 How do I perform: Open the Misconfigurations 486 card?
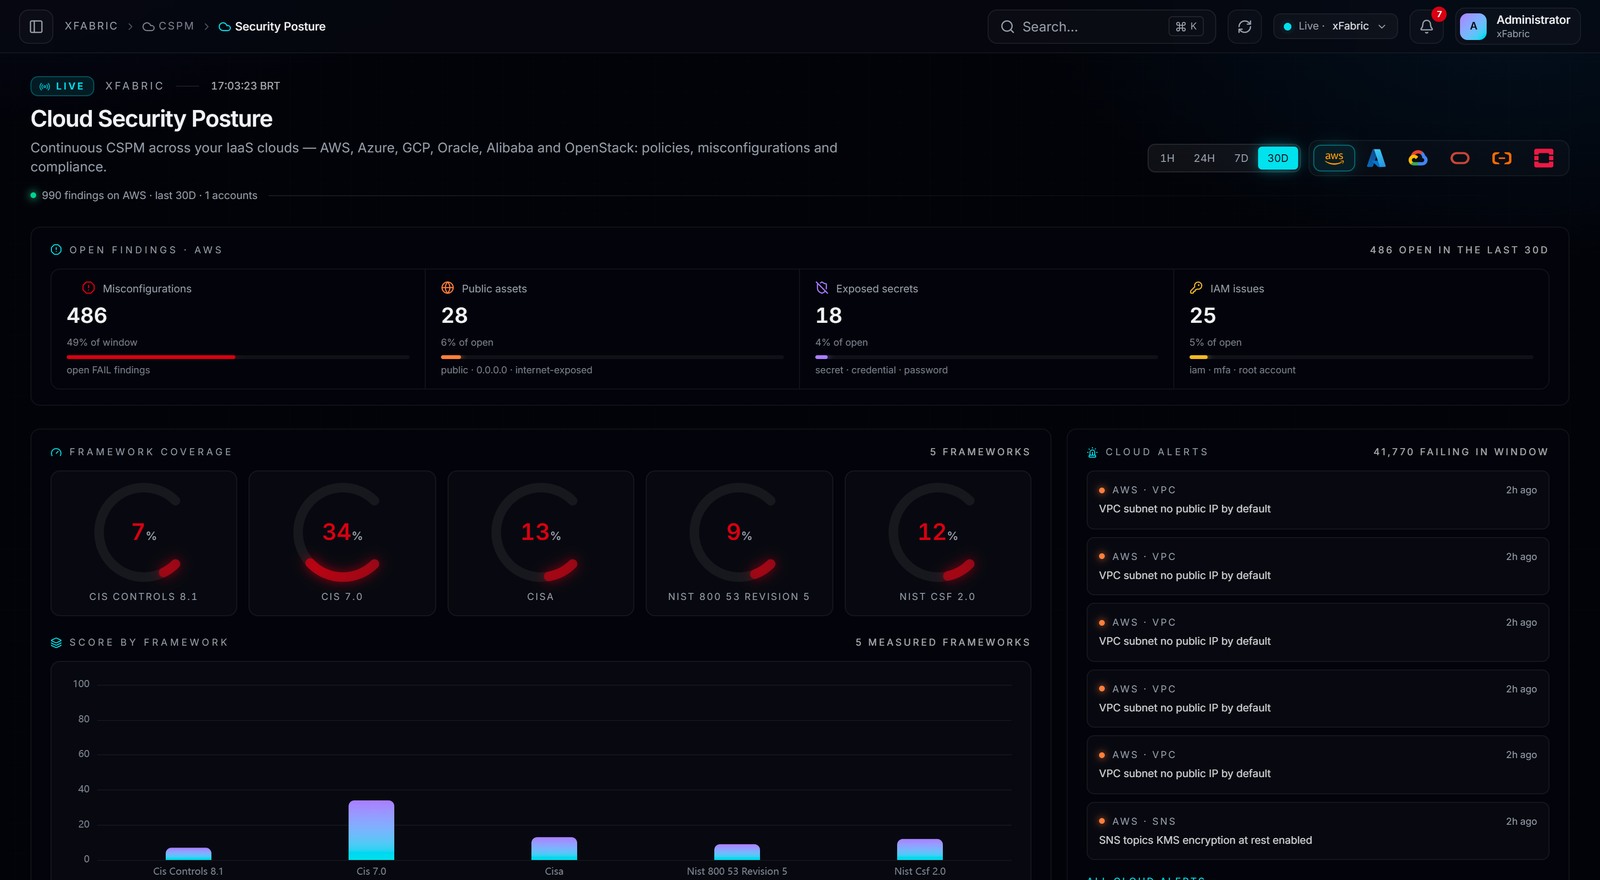click(238, 329)
